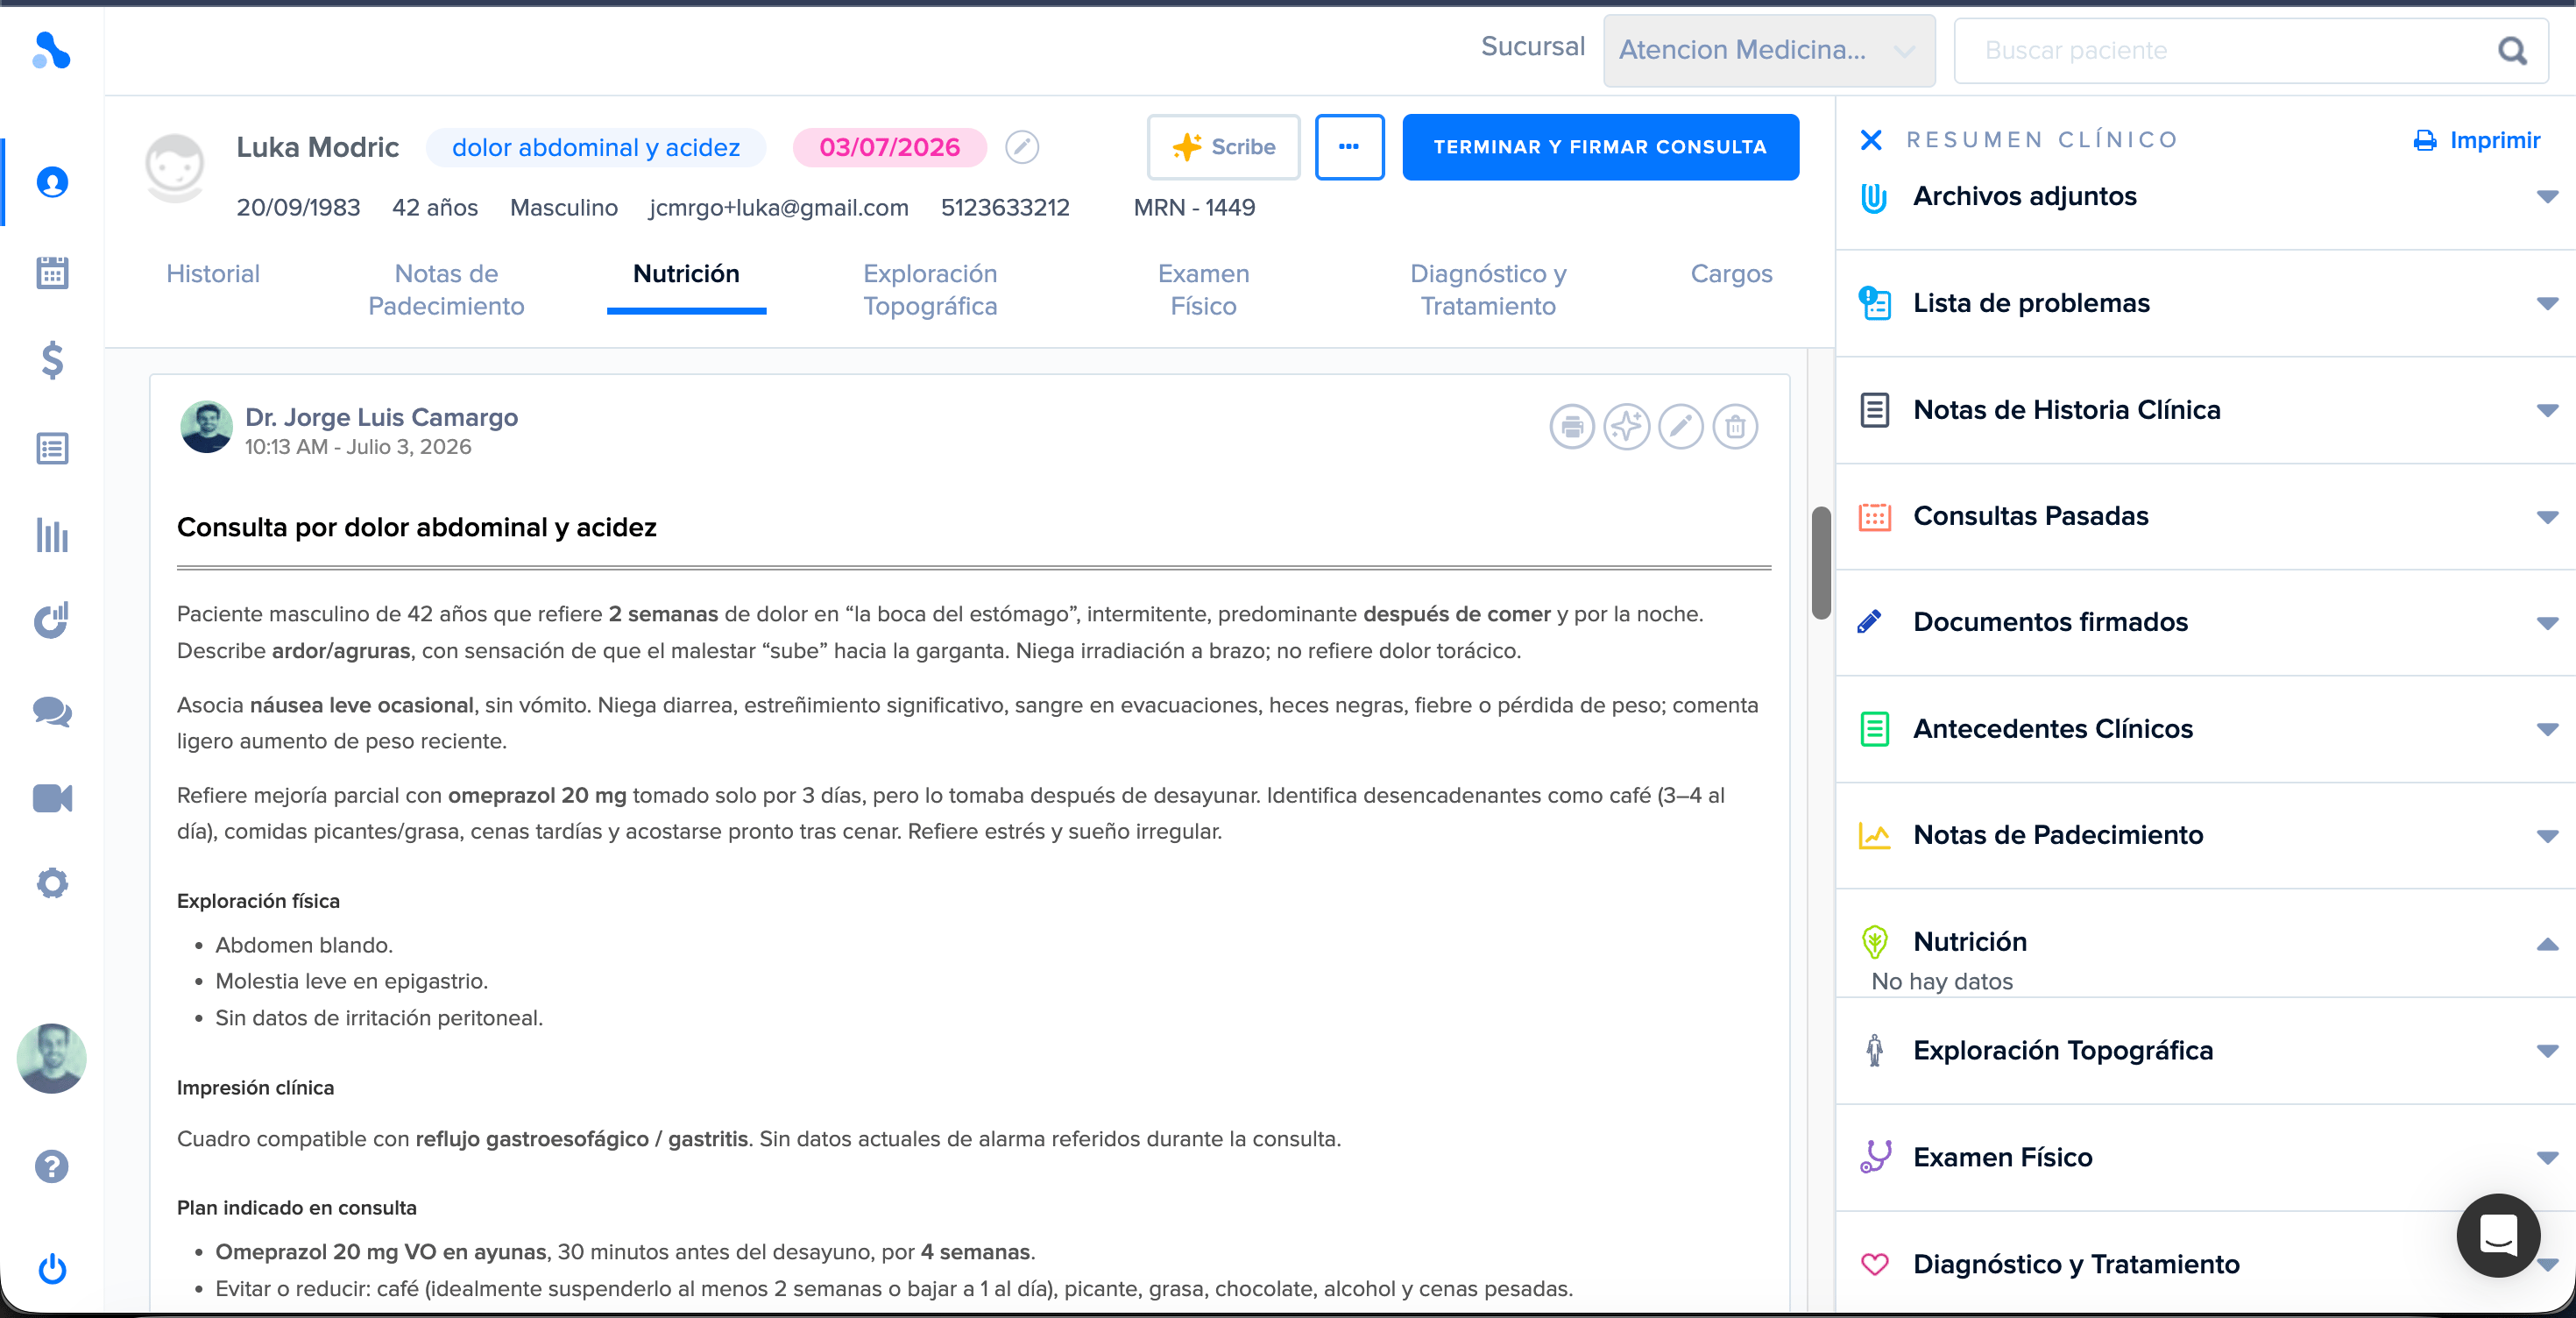Click the dolor abdominal y acidez tag
Viewport: 2576px width, 1318px height.
(596, 147)
